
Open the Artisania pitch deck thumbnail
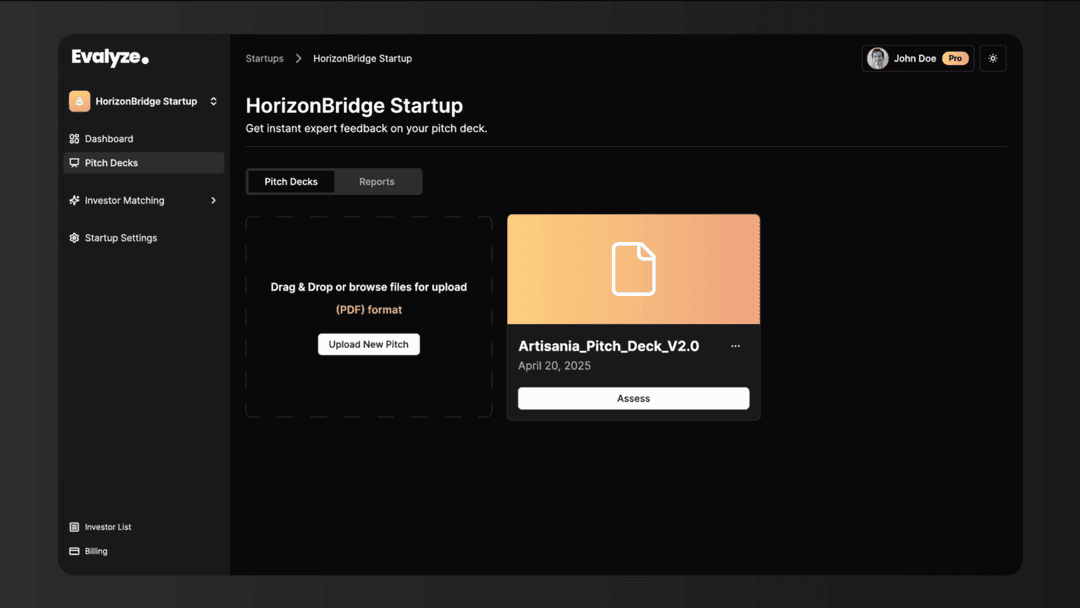click(633, 269)
